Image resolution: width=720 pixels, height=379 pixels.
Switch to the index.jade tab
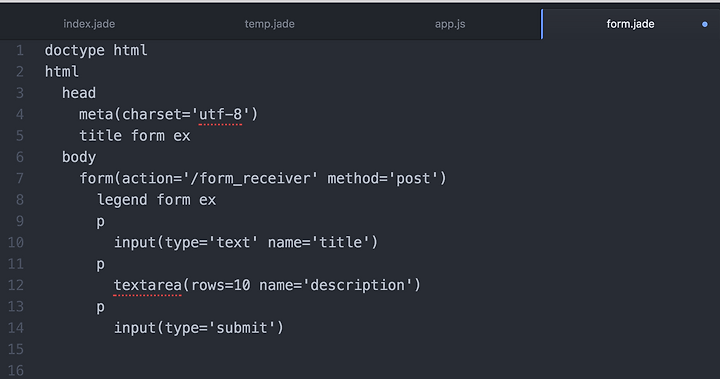click(89, 24)
